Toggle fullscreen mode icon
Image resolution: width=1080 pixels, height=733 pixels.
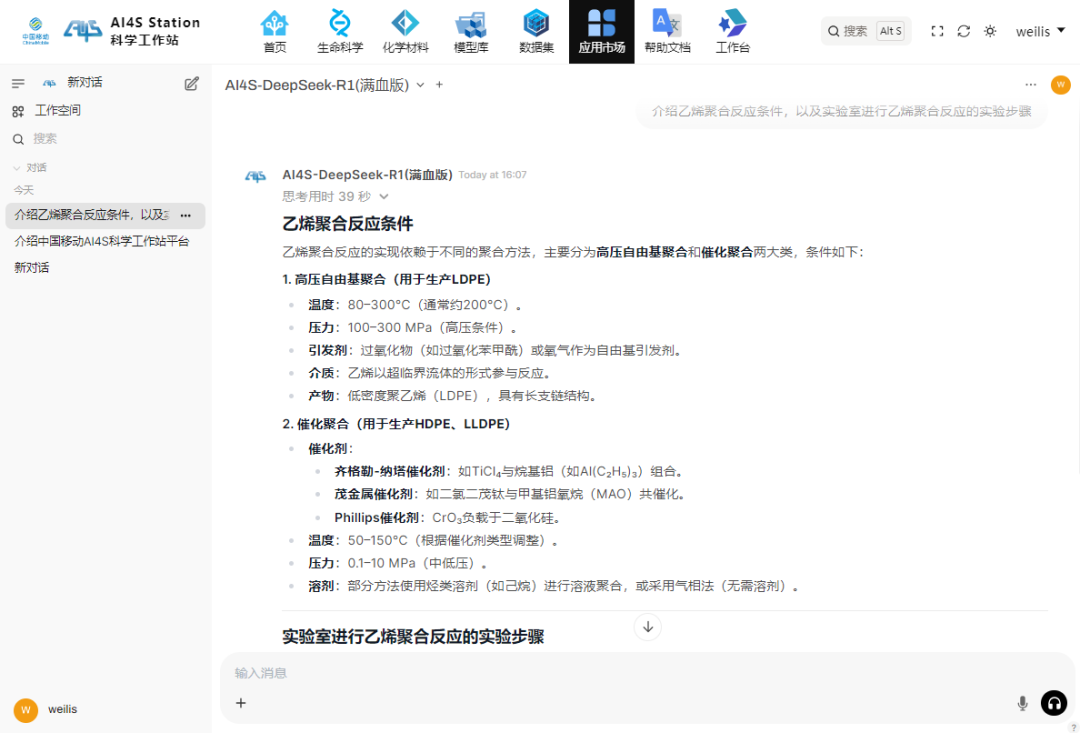point(937,31)
